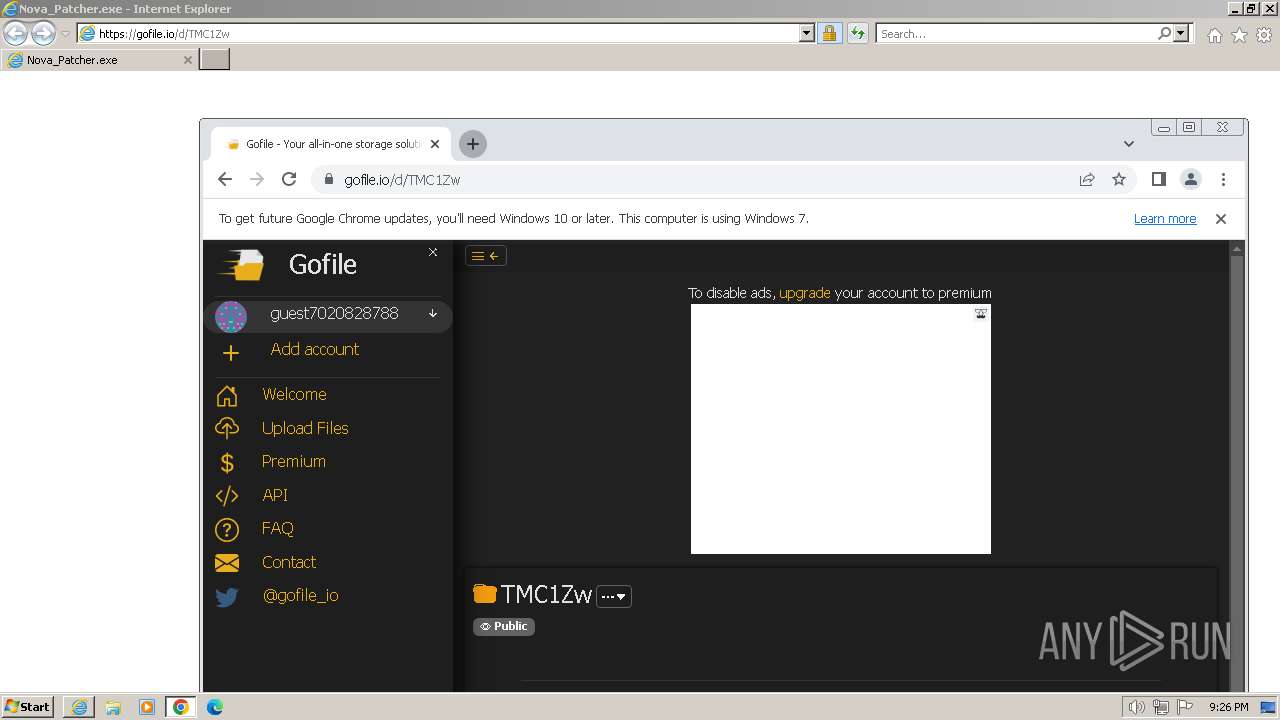
Task: Expand IE search provider dropdown
Action: tap(1181, 33)
